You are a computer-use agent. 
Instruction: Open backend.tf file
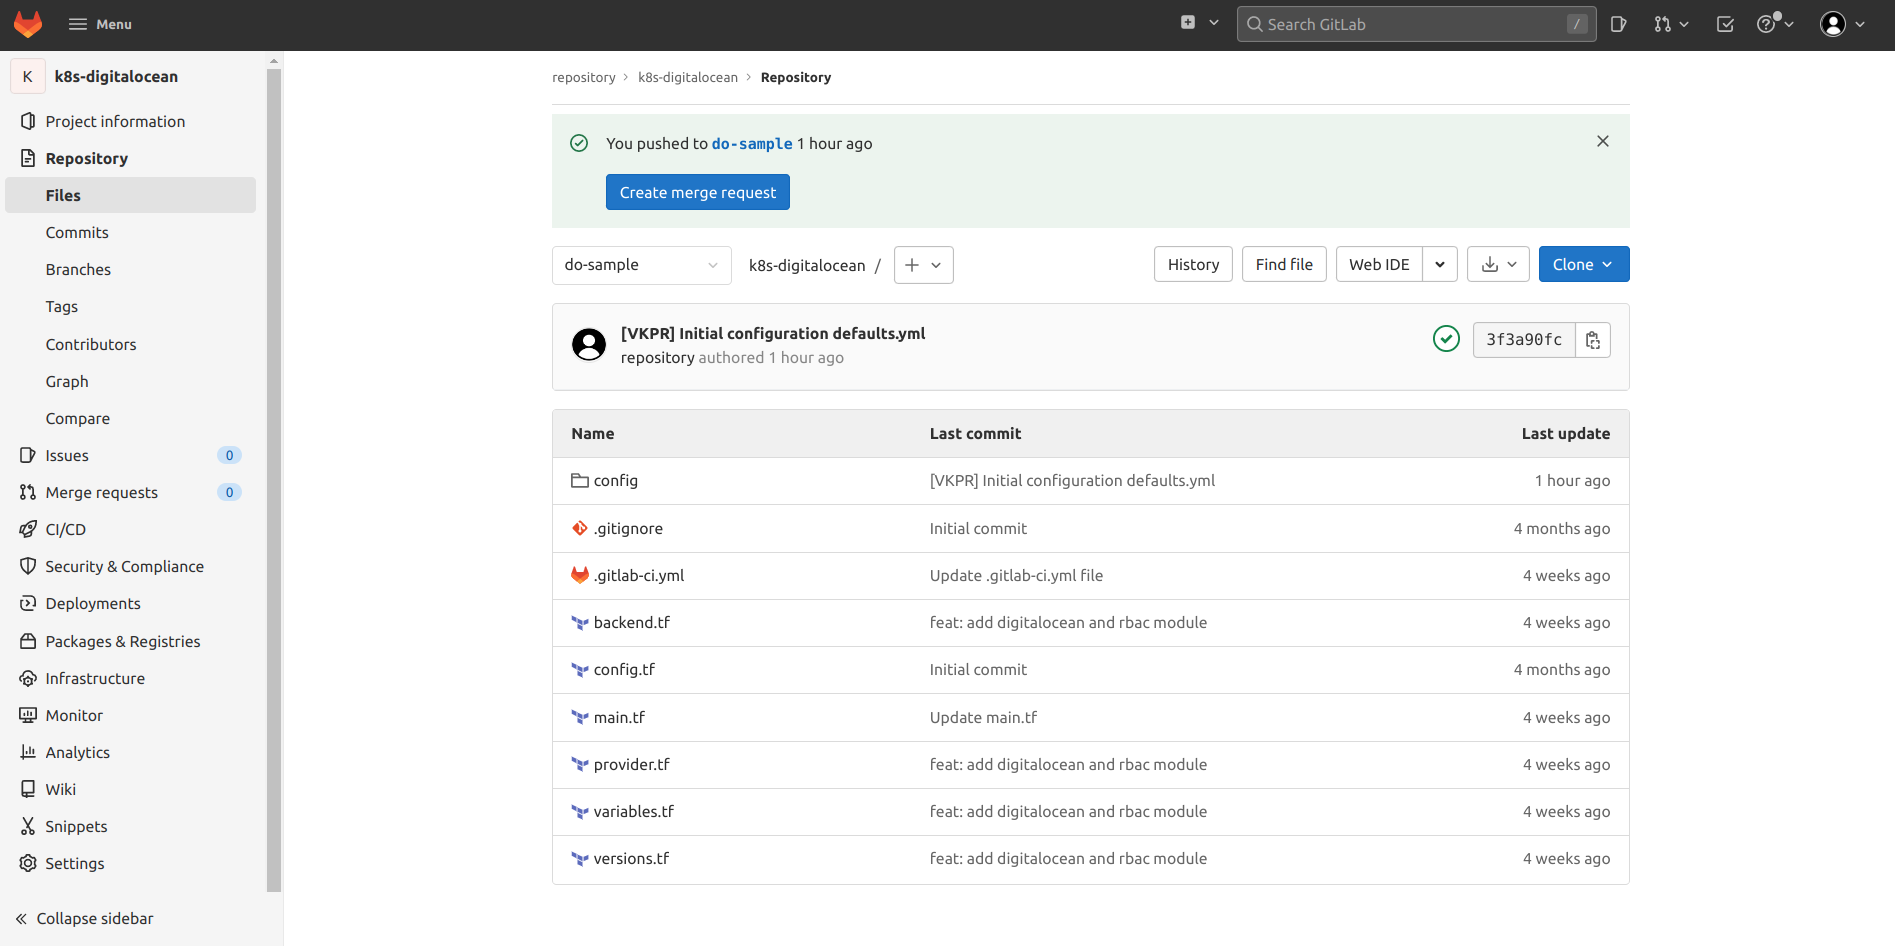point(631,622)
